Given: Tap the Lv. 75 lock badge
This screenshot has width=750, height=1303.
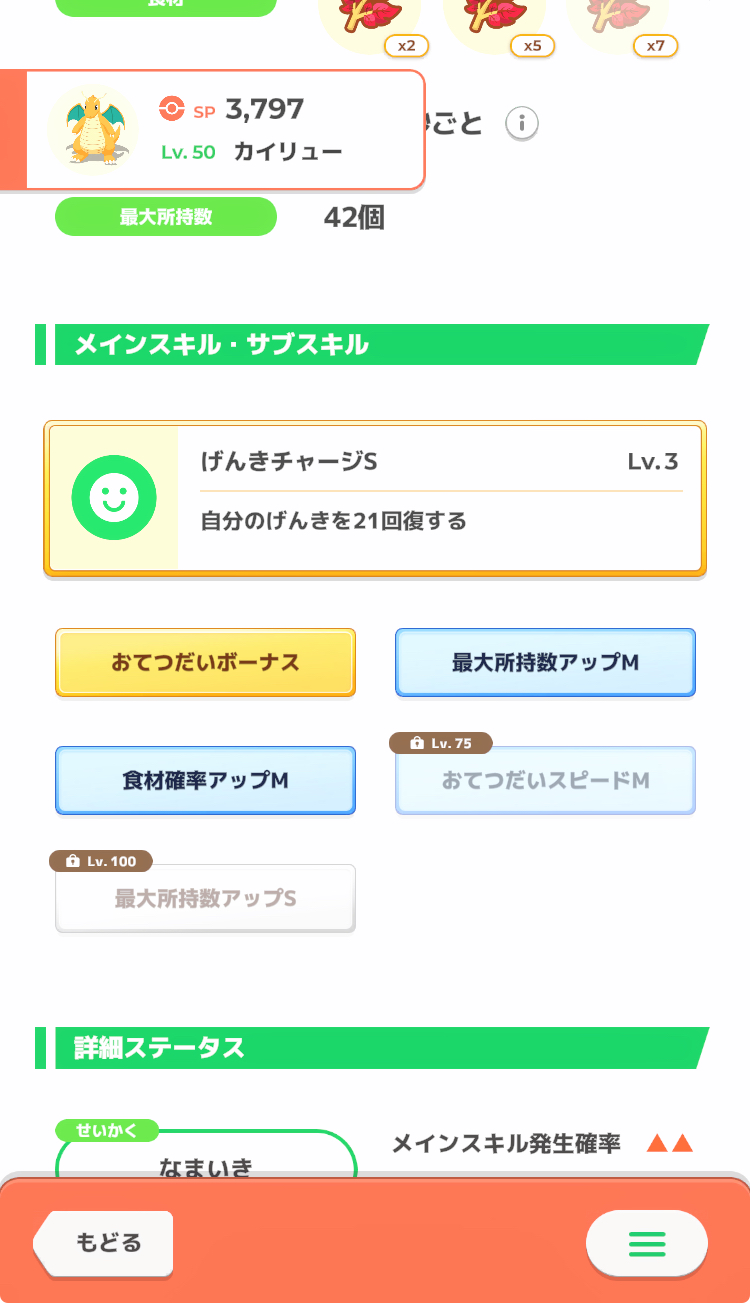Looking at the screenshot, I should click(x=442, y=744).
